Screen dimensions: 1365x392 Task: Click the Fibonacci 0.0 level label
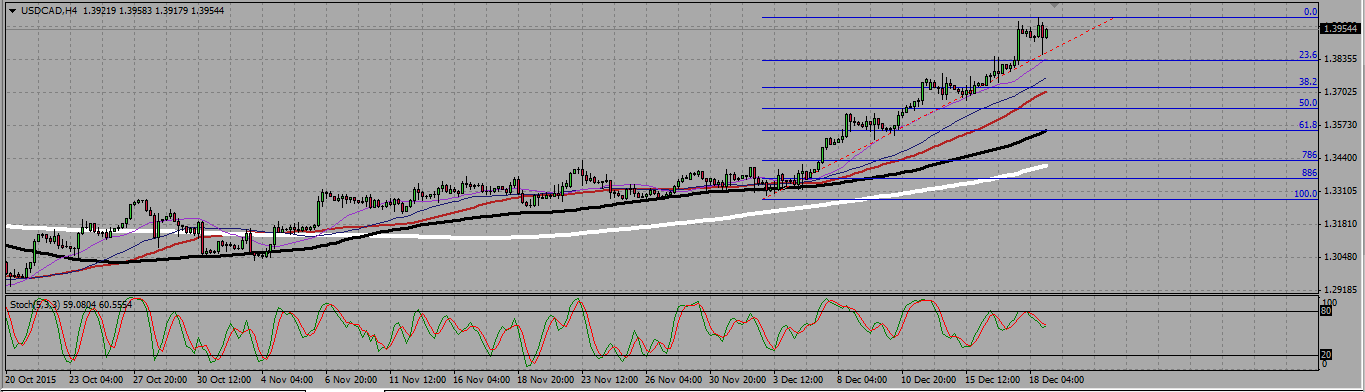1310,12
